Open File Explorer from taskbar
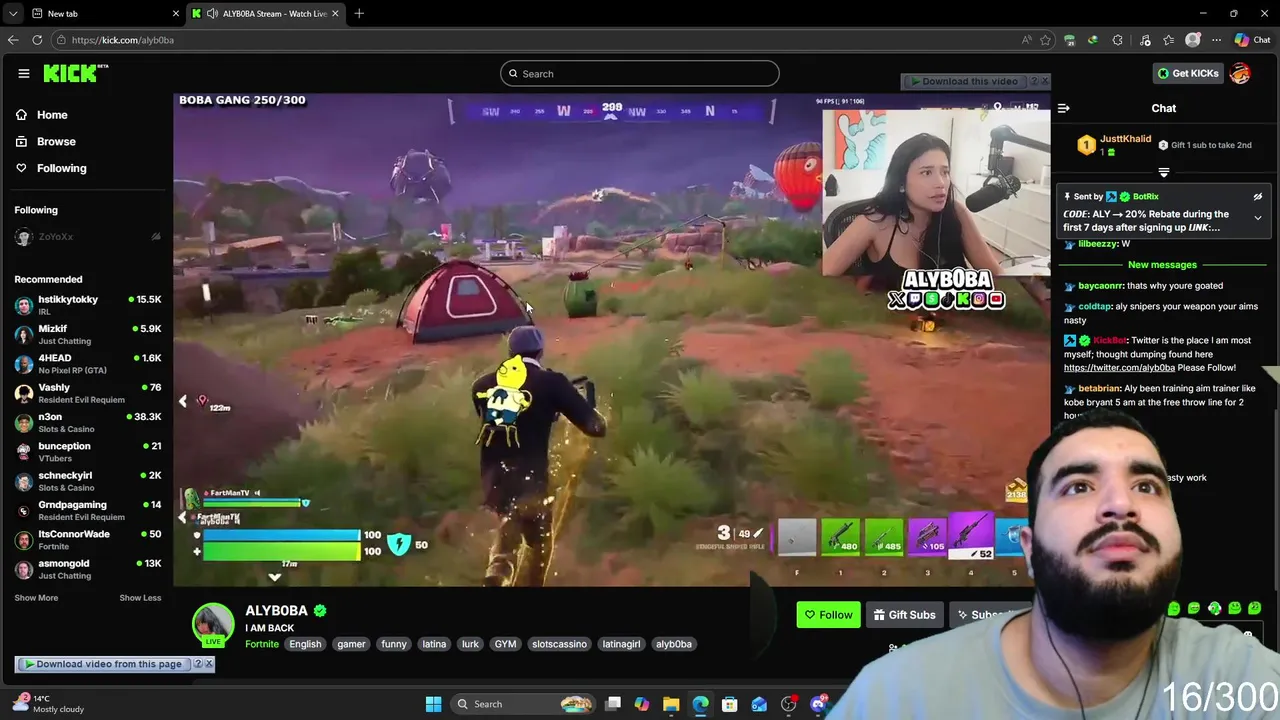This screenshot has width=1280, height=720. click(671, 704)
